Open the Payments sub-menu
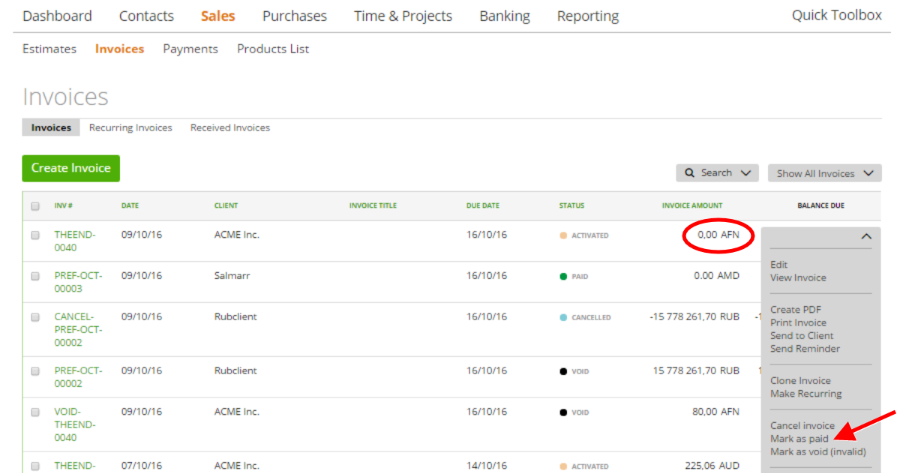The height and width of the screenshot is (473, 918). point(190,49)
